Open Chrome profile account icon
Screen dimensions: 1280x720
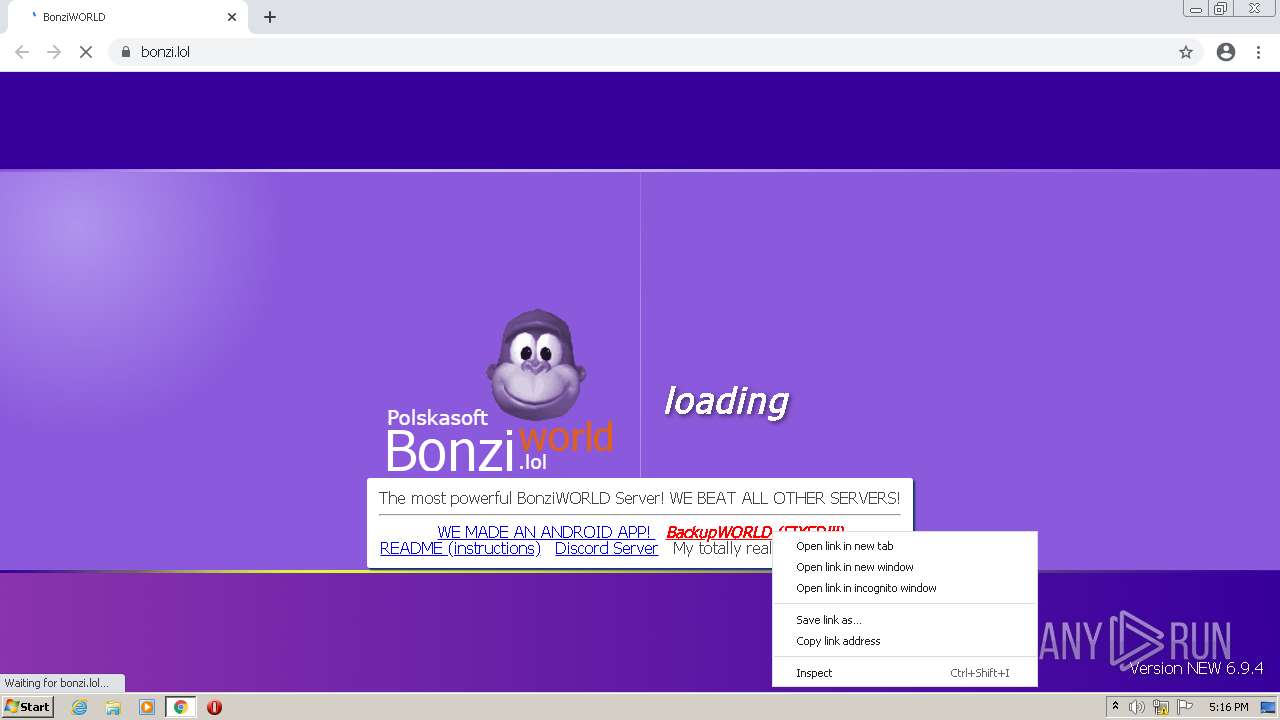click(1226, 52)
